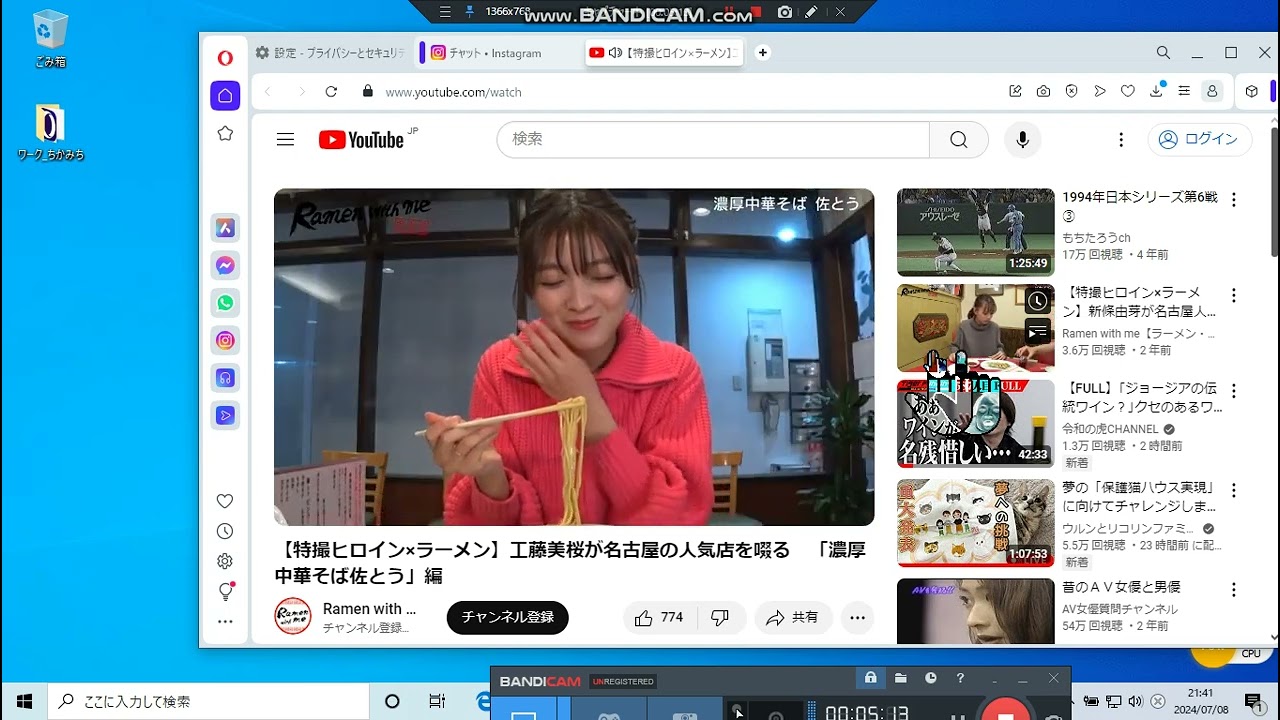
Task: Reload the page with the refresh icon
Action: pos(331,91)
